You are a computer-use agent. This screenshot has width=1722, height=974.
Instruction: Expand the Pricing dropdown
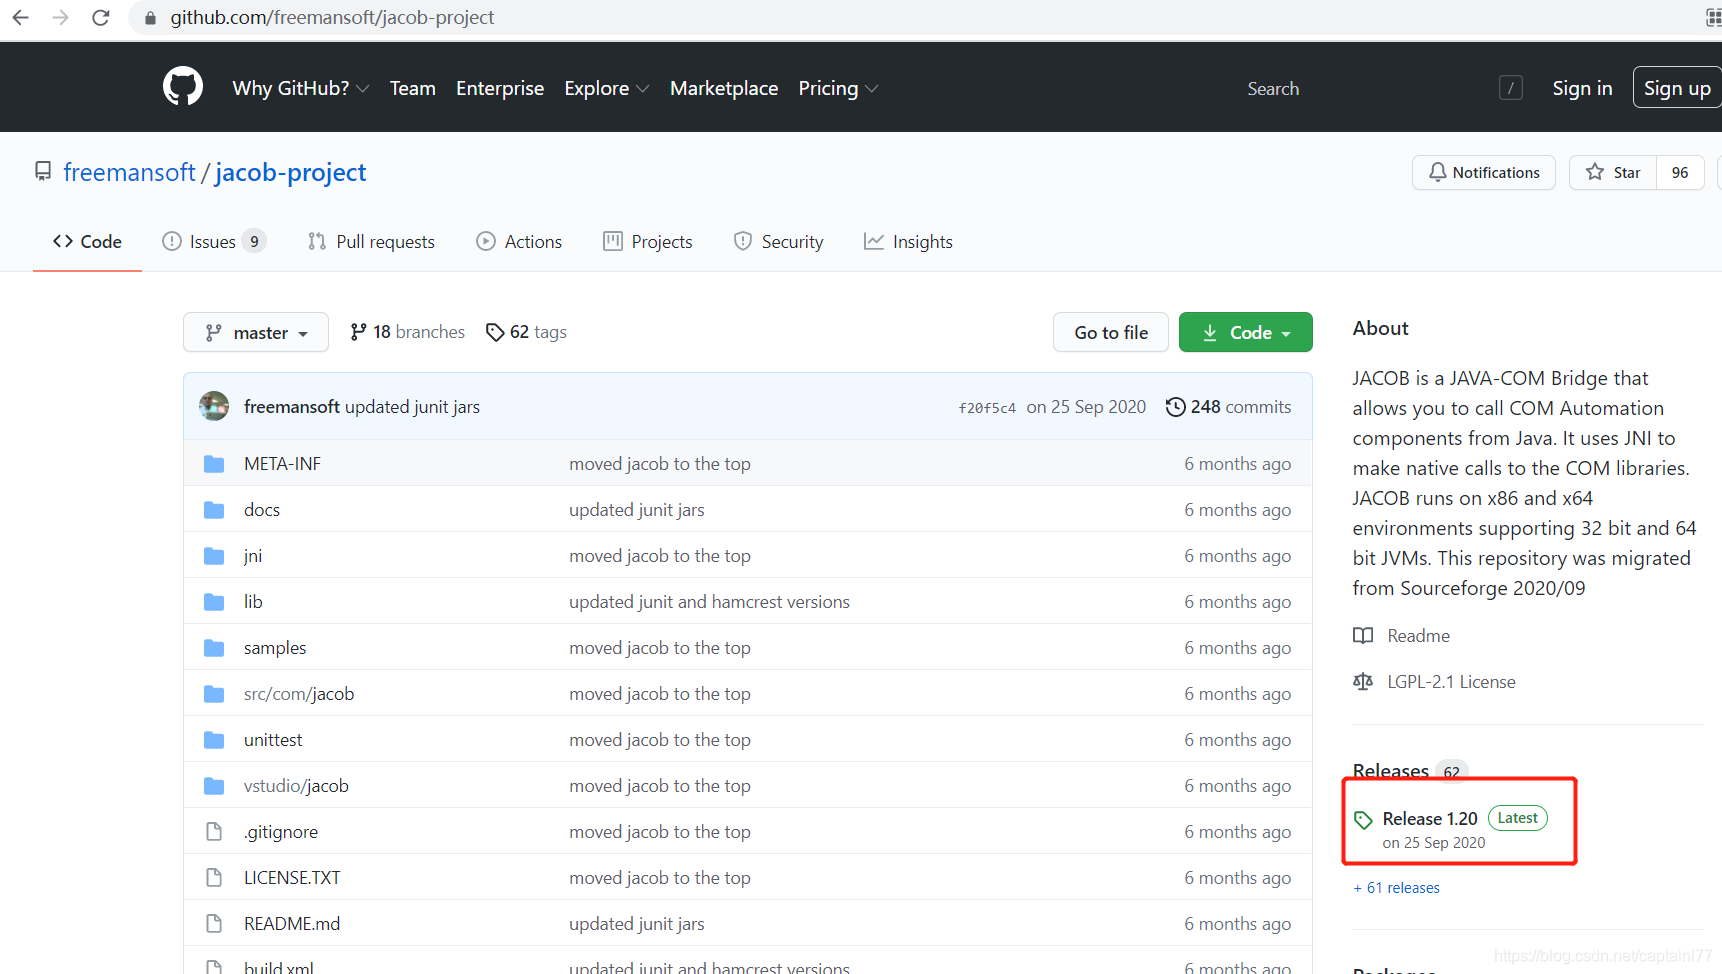(x=838, y=88)
